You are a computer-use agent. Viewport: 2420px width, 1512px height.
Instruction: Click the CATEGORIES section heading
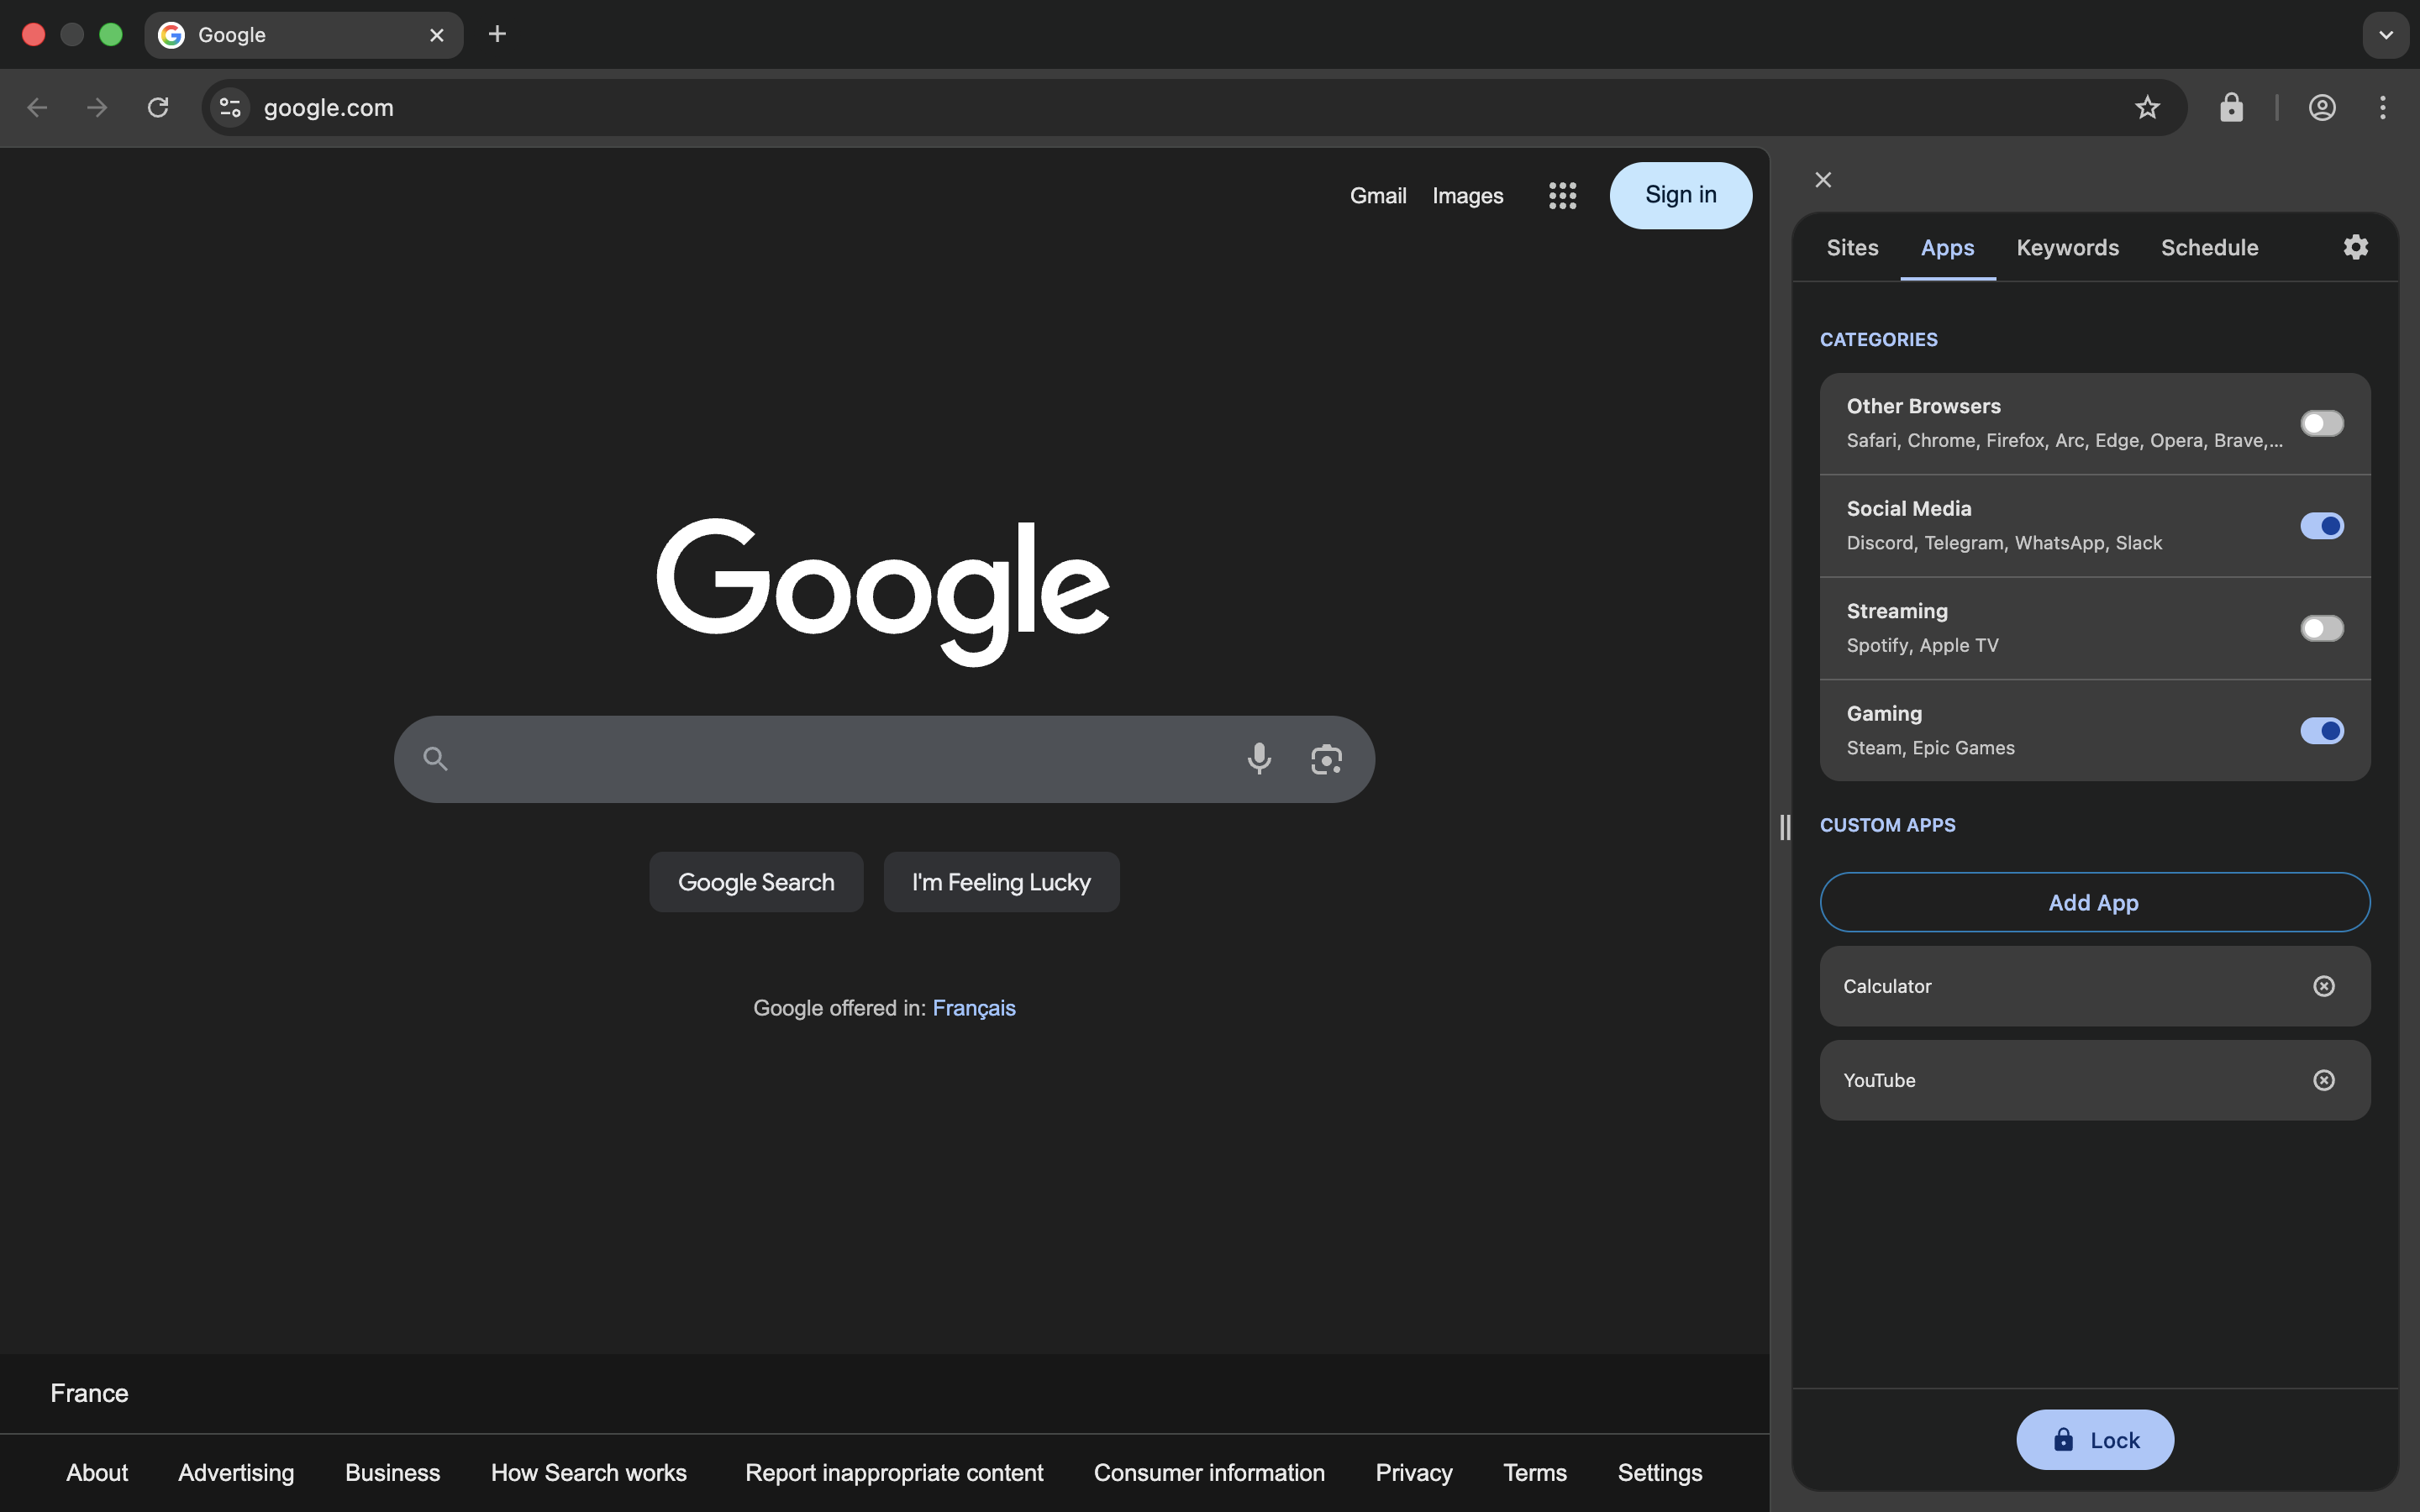pos(1878,340)
